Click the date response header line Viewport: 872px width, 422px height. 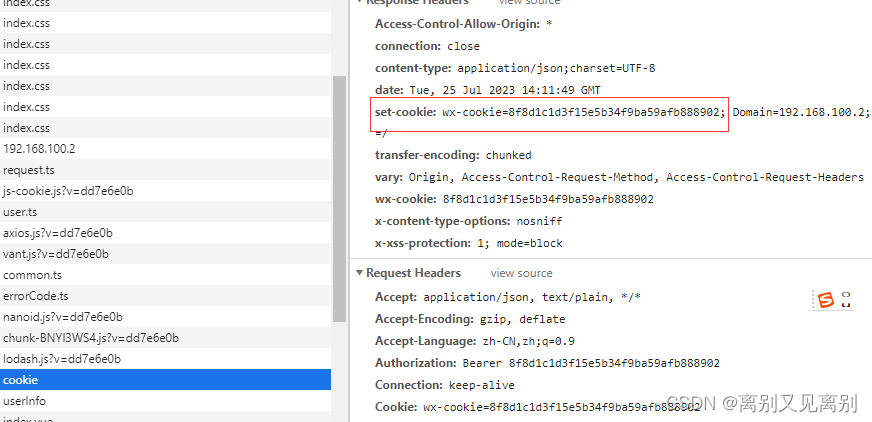coord(488,90)
